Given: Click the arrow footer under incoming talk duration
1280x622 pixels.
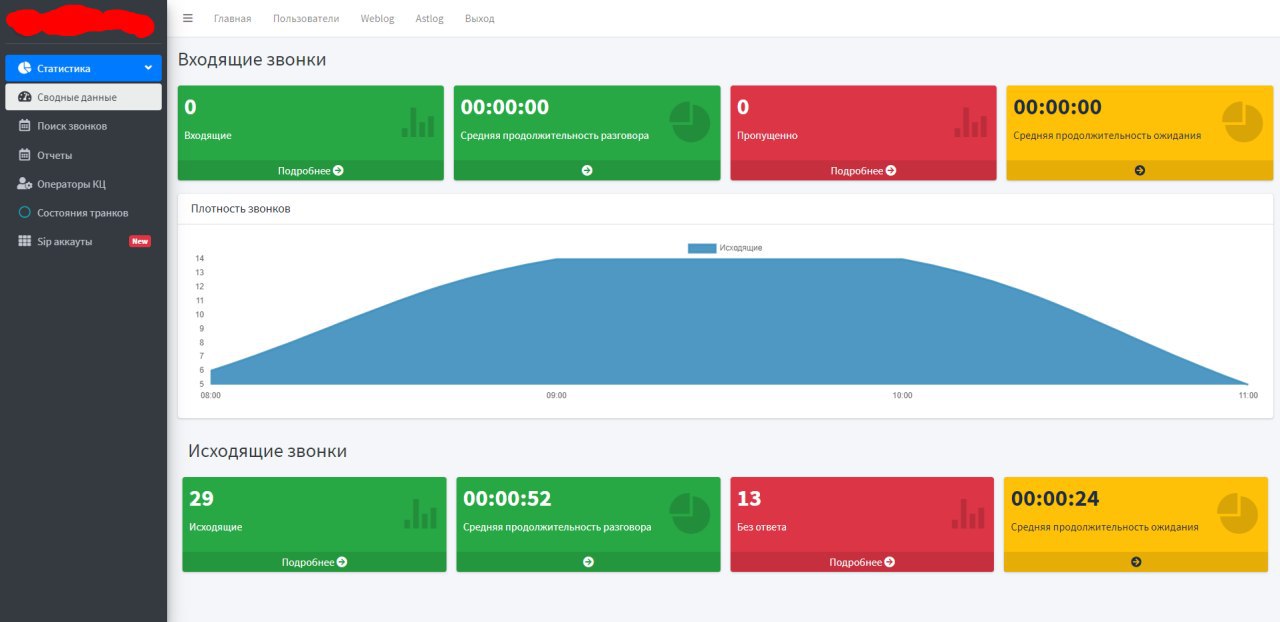Looking at the screenshot, I should 587,170.
